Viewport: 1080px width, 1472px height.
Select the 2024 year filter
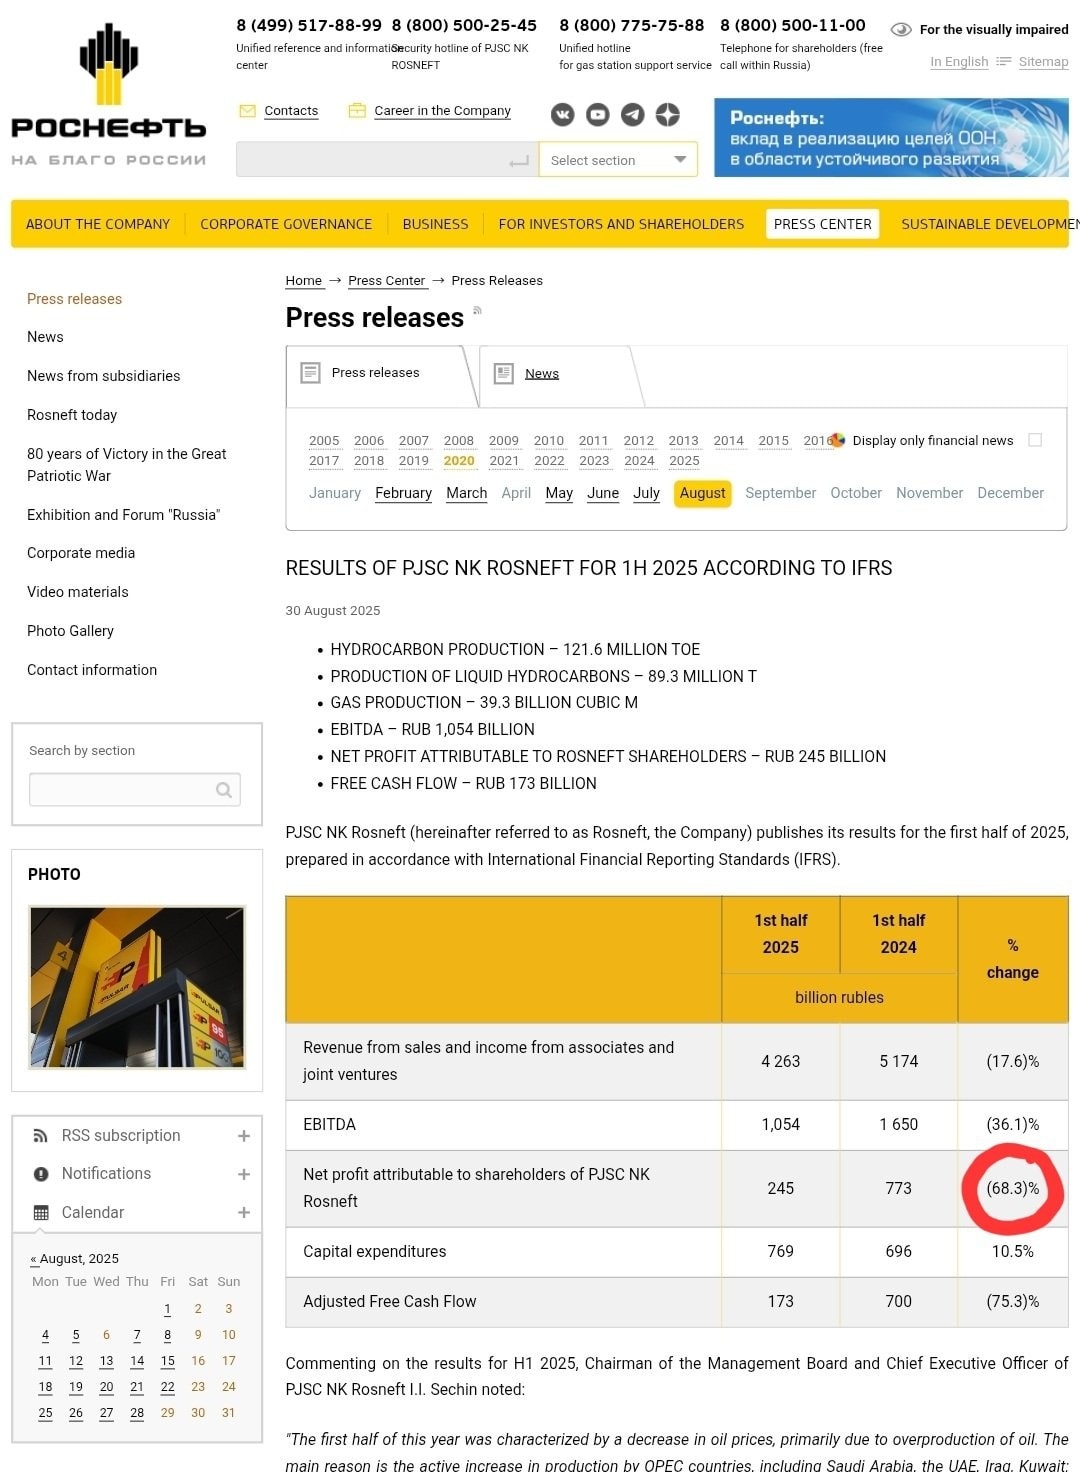point(639,461)
